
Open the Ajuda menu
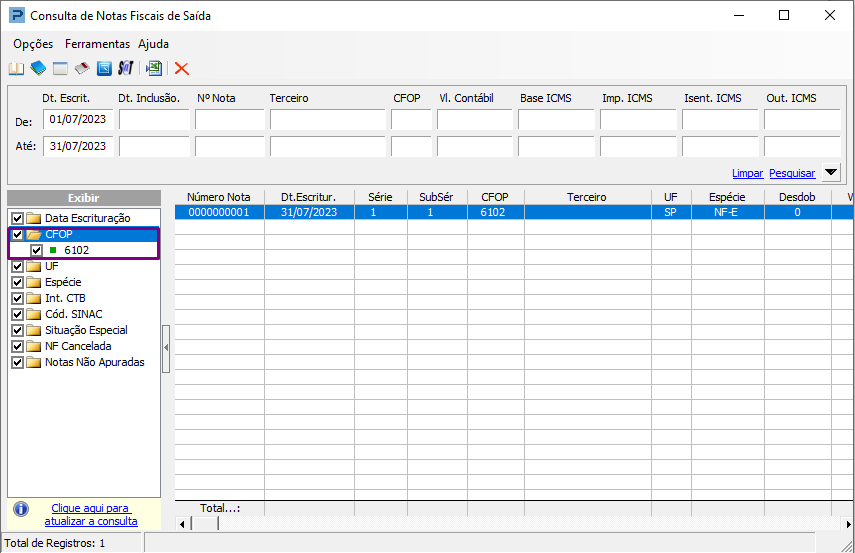pyautogui.click(x=153, y=44)
